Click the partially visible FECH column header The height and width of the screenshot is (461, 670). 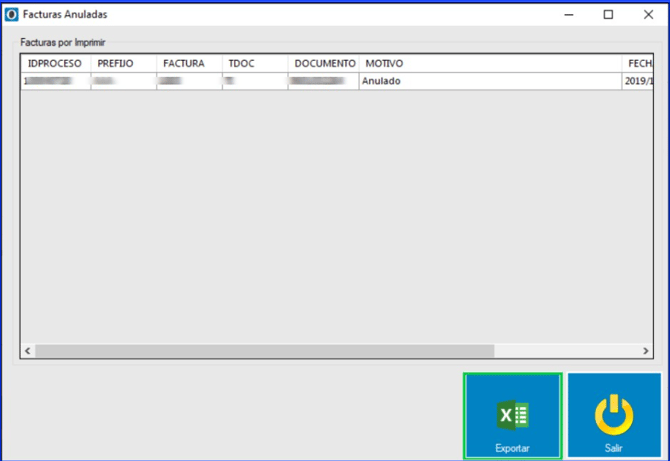point(638,63)
